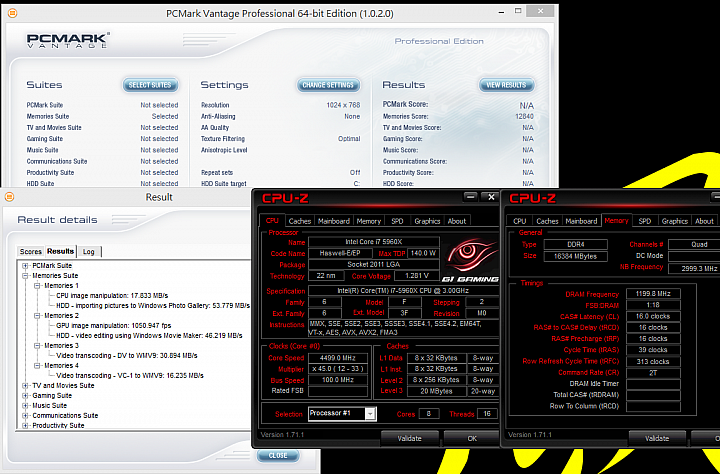Image resolution: width=720 pixels, height=474 pixels.
Task: Click Validate in the right CPU-Z window
Action: tap(657, 438)
